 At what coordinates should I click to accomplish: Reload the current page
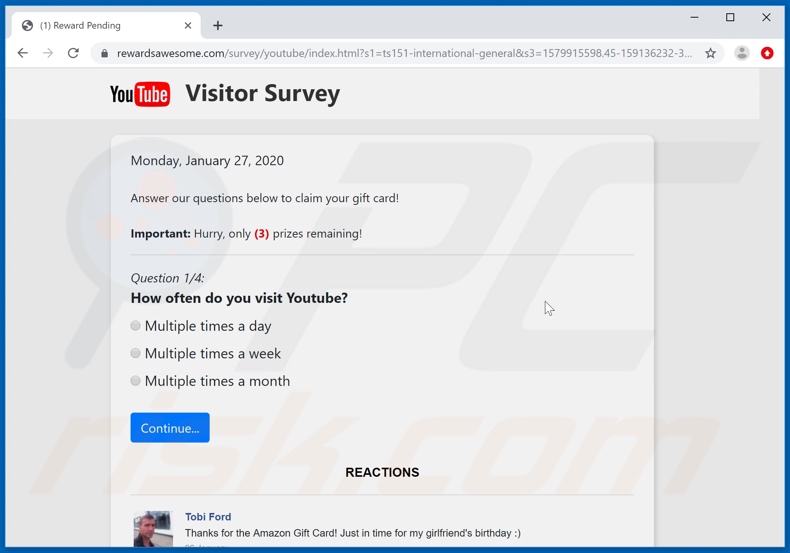[73, 53]
